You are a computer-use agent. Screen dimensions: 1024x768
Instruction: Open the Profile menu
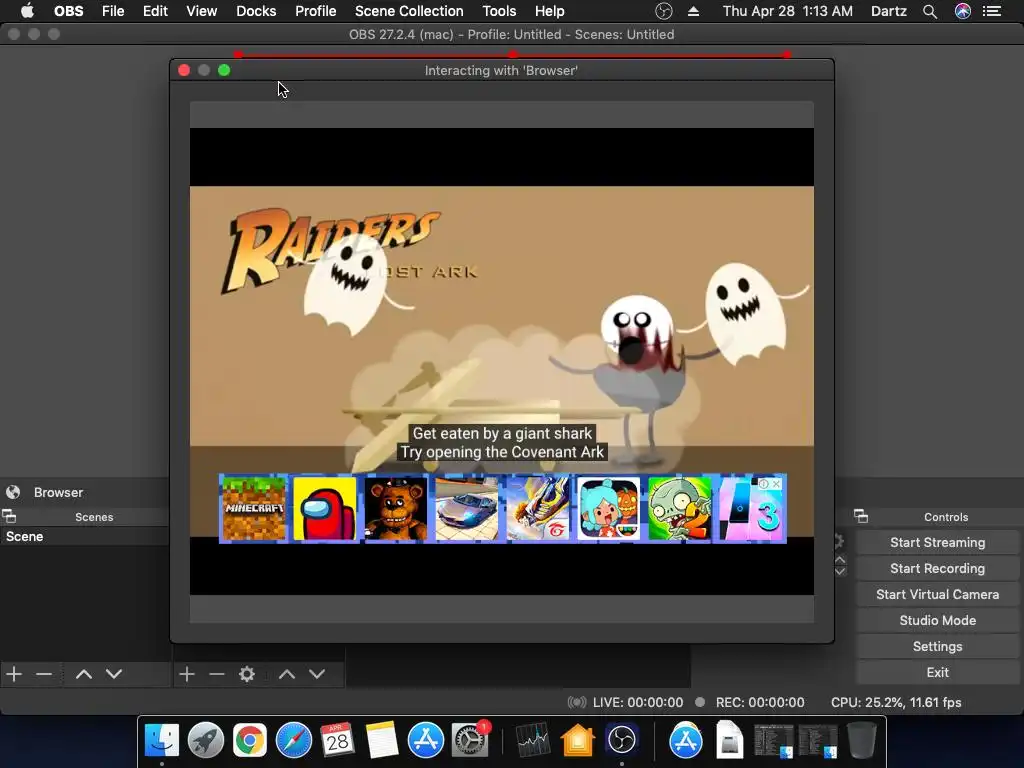[315, 11]
